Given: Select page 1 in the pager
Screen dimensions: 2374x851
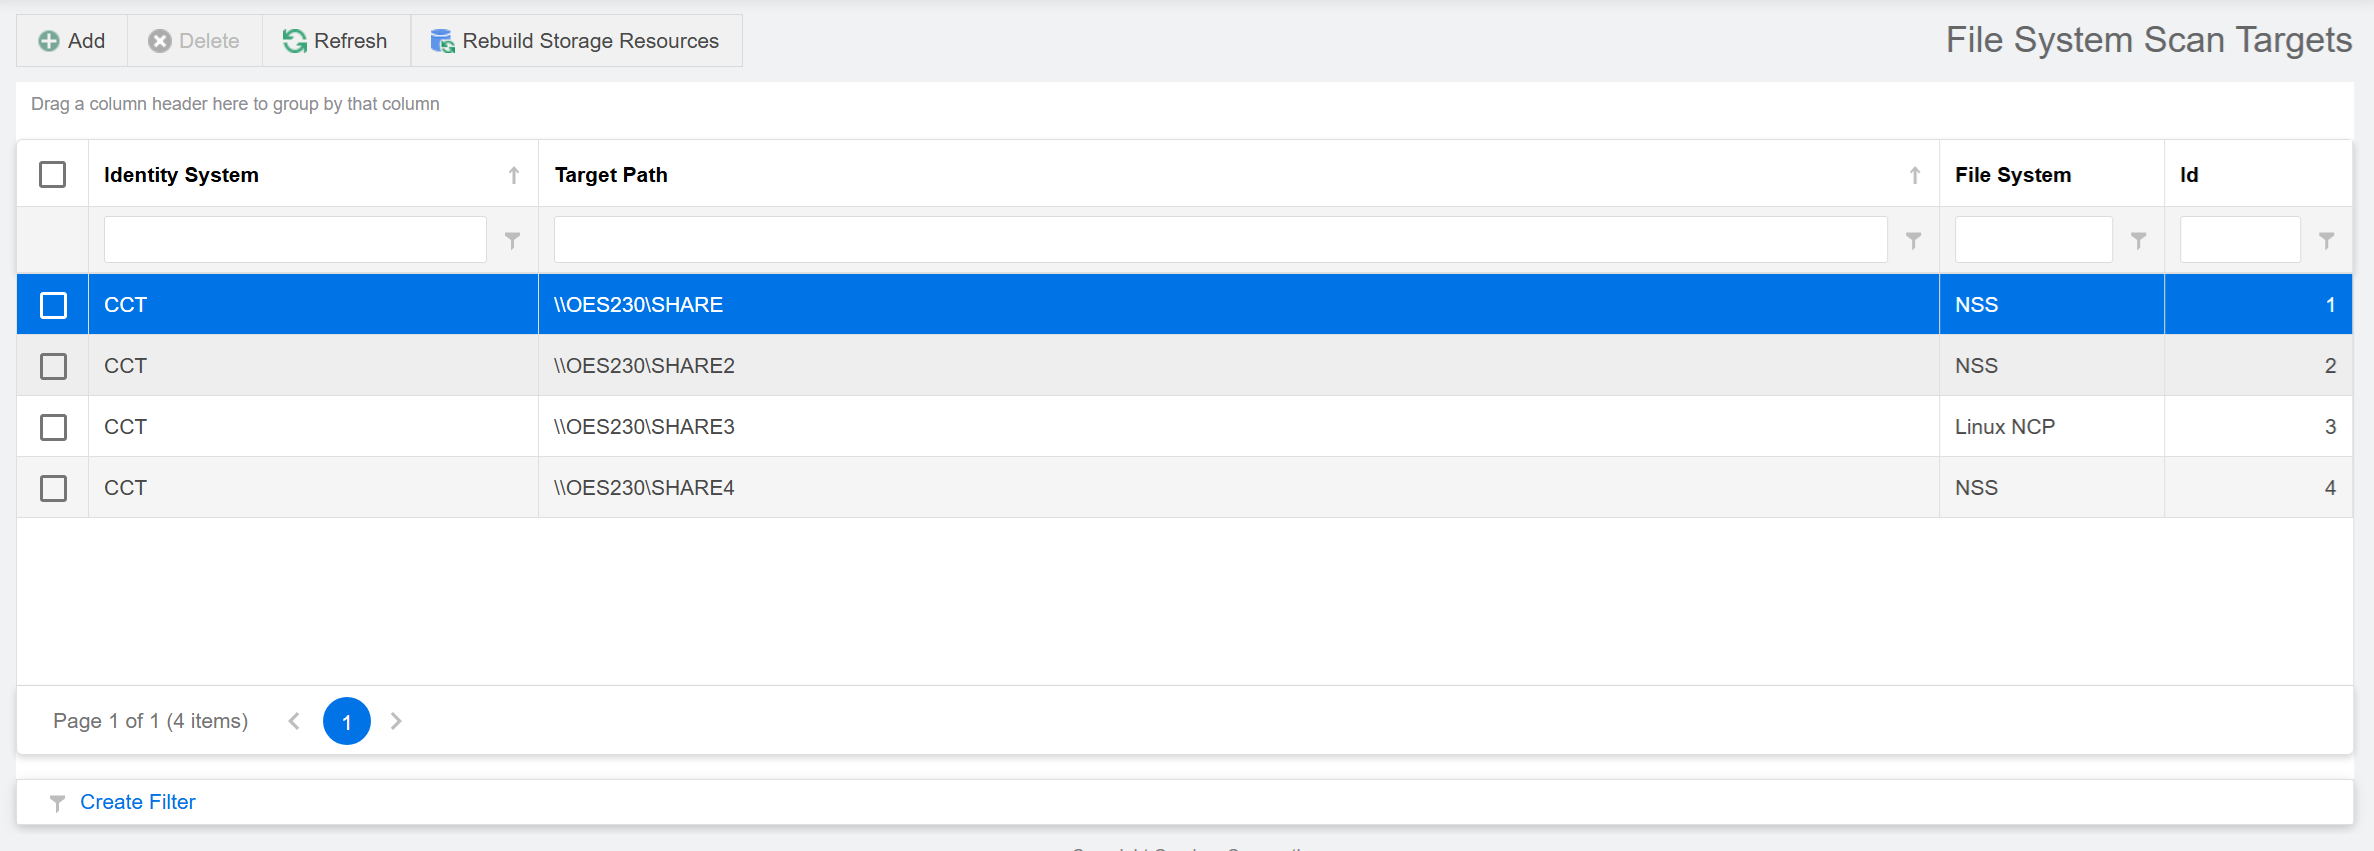Looking at the screenshot, I should [346, 721].
